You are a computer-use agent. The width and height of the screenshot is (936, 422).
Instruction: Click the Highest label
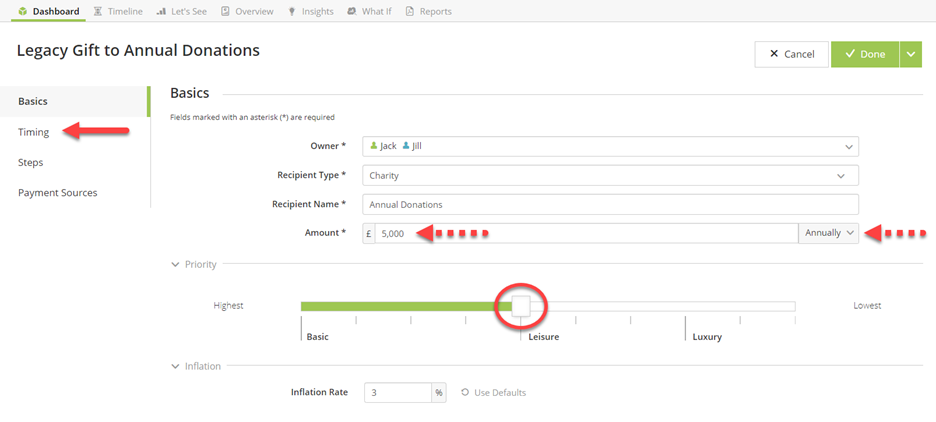(x=229, y=306)
